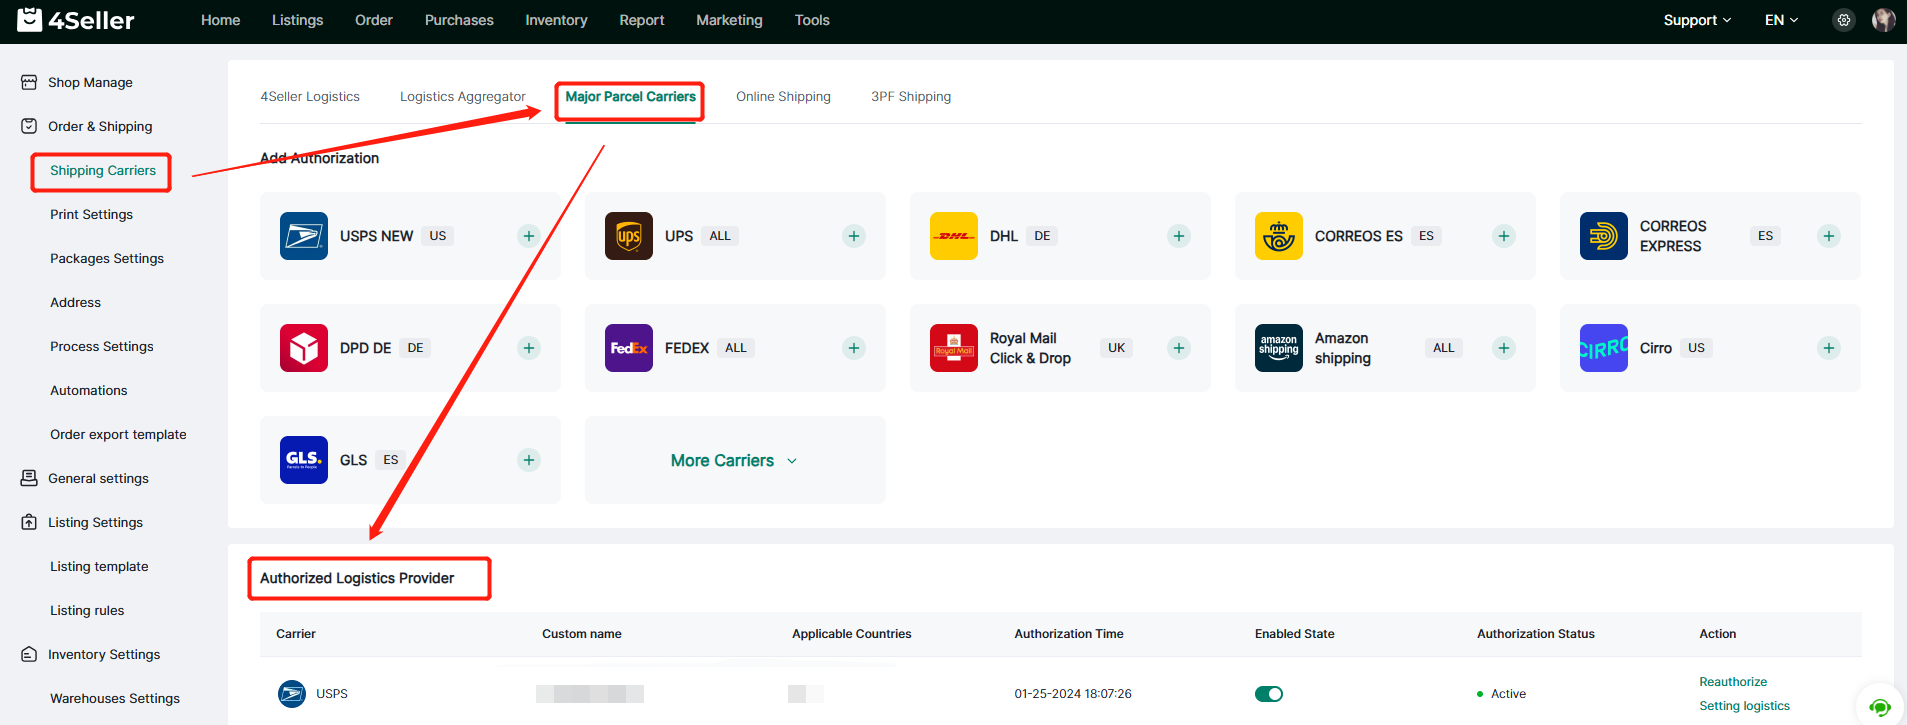This screenshot has height=725, width=1907.
Task: Switch to 4Seller Logistics tab
Action: [310, 96]
